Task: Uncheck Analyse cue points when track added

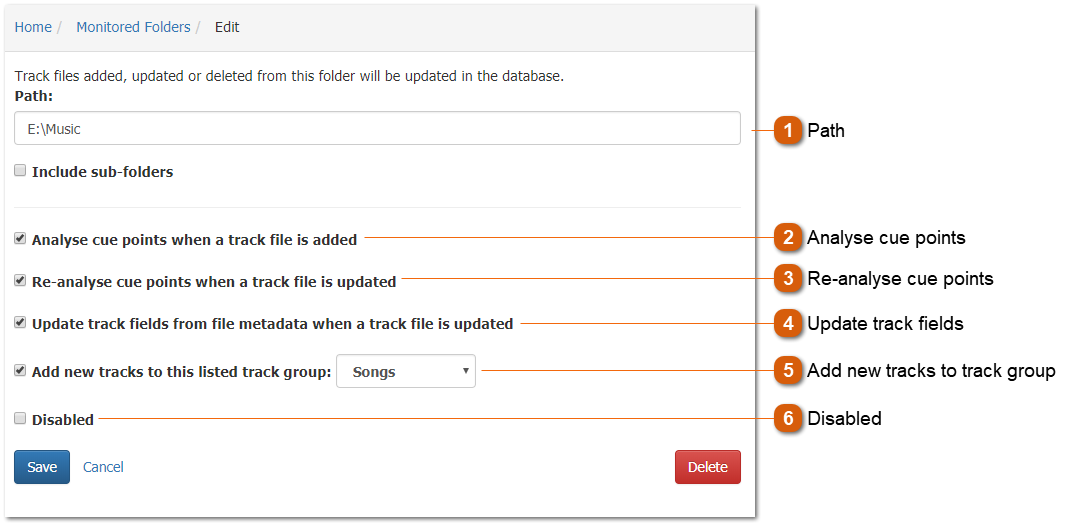Action: [20, 239]
